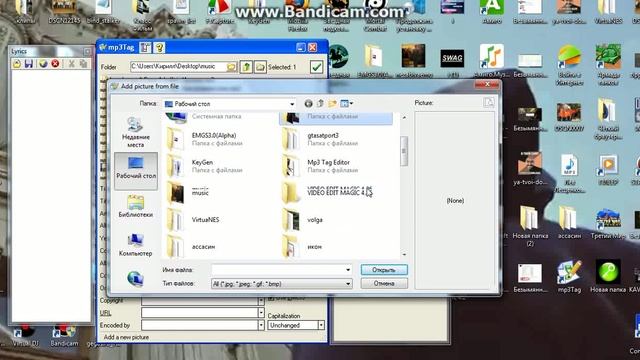Click the save floppy icon in Lyrics window

point(29,64)
